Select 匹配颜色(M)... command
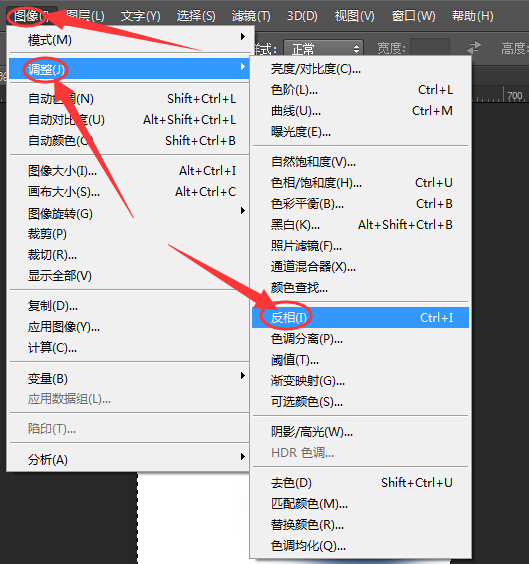 coord(361,504)
